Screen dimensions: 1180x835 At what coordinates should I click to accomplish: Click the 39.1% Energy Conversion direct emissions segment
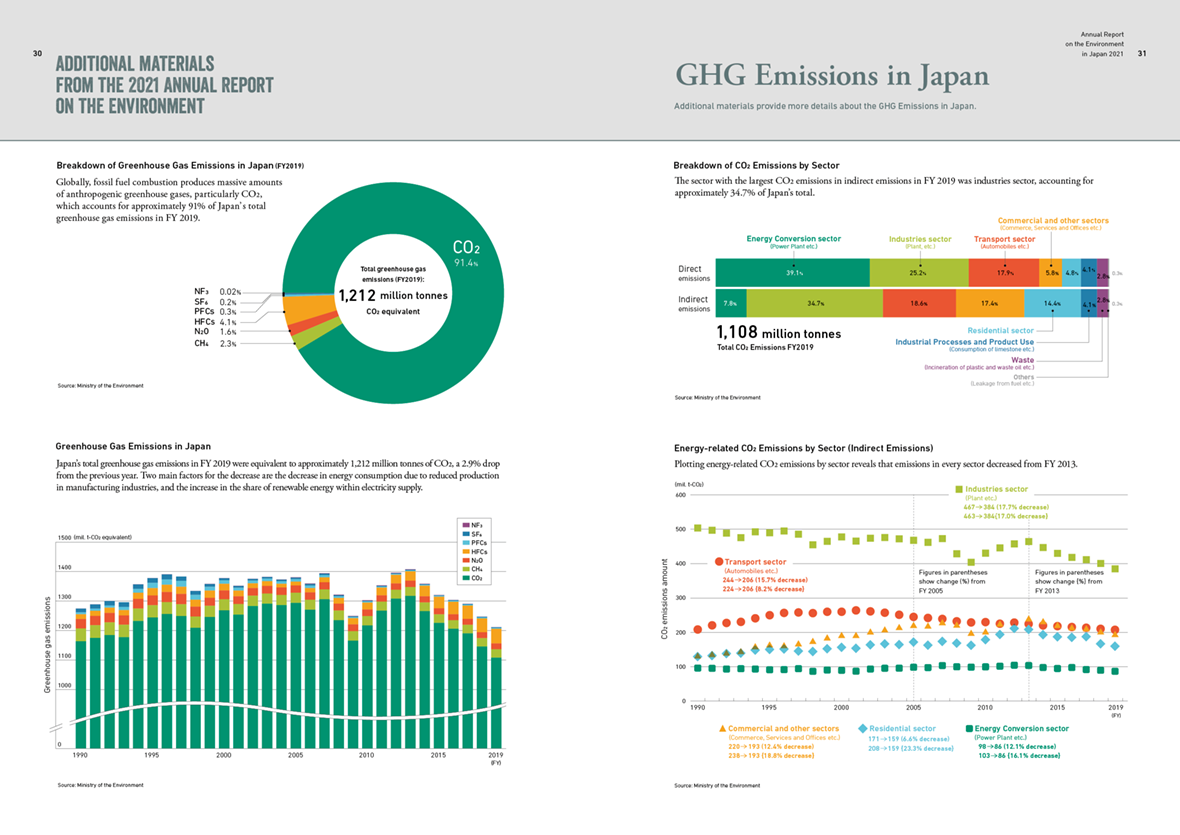793,272
